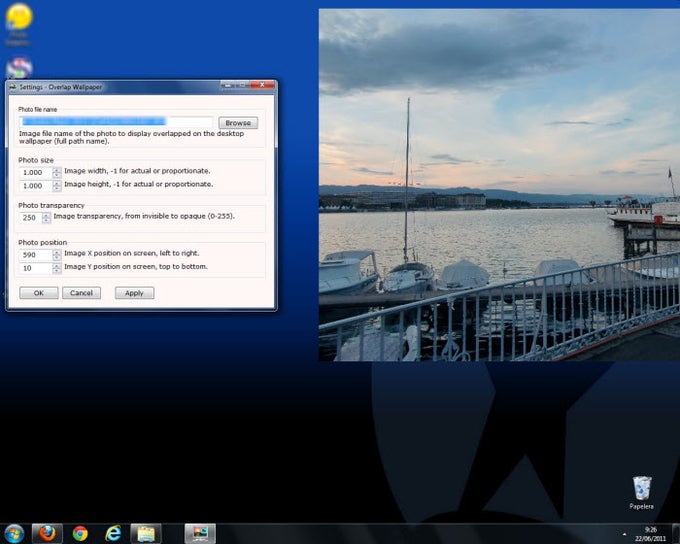Screen dimensions: 680x544
Task: Select the round colorful desktop icon below the sun
Action: 19,68
